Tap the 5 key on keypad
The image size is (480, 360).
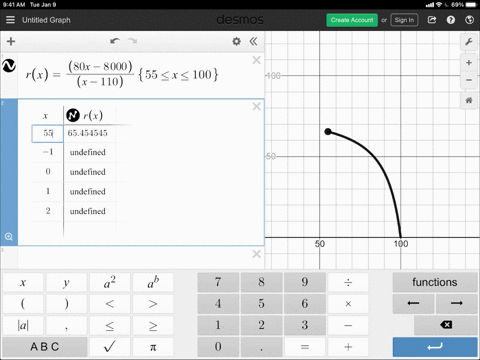(261, 304)
